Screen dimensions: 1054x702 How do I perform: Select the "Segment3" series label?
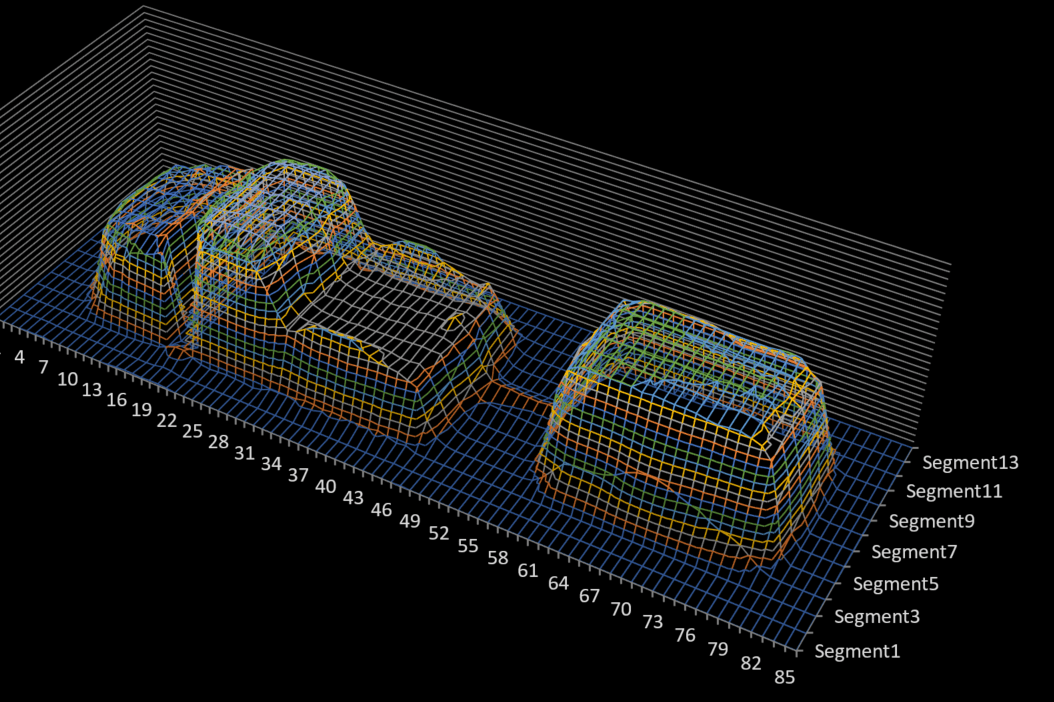pos(877,616)
